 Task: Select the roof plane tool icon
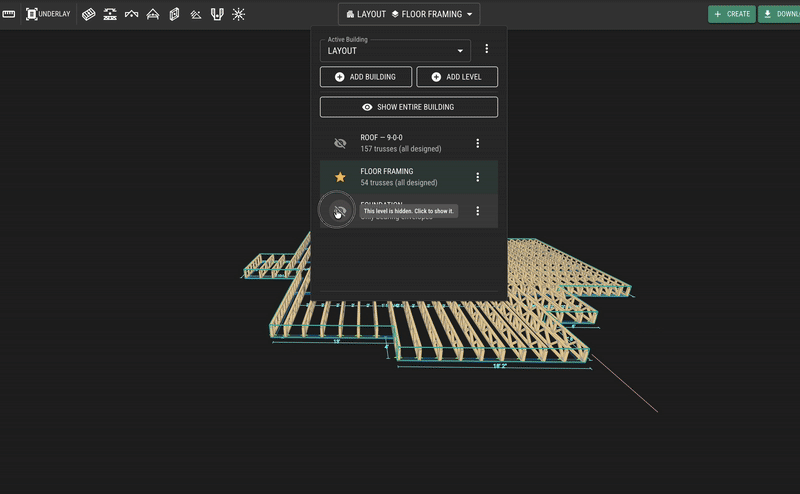[131, 14]
